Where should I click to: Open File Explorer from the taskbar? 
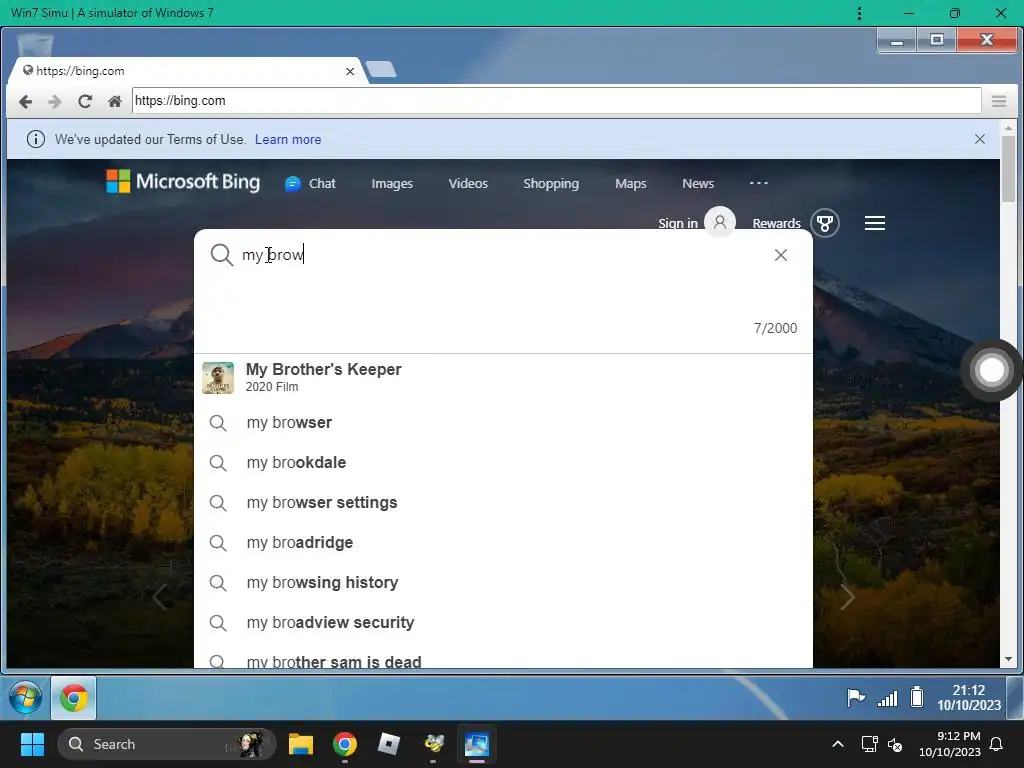point(301,744)
